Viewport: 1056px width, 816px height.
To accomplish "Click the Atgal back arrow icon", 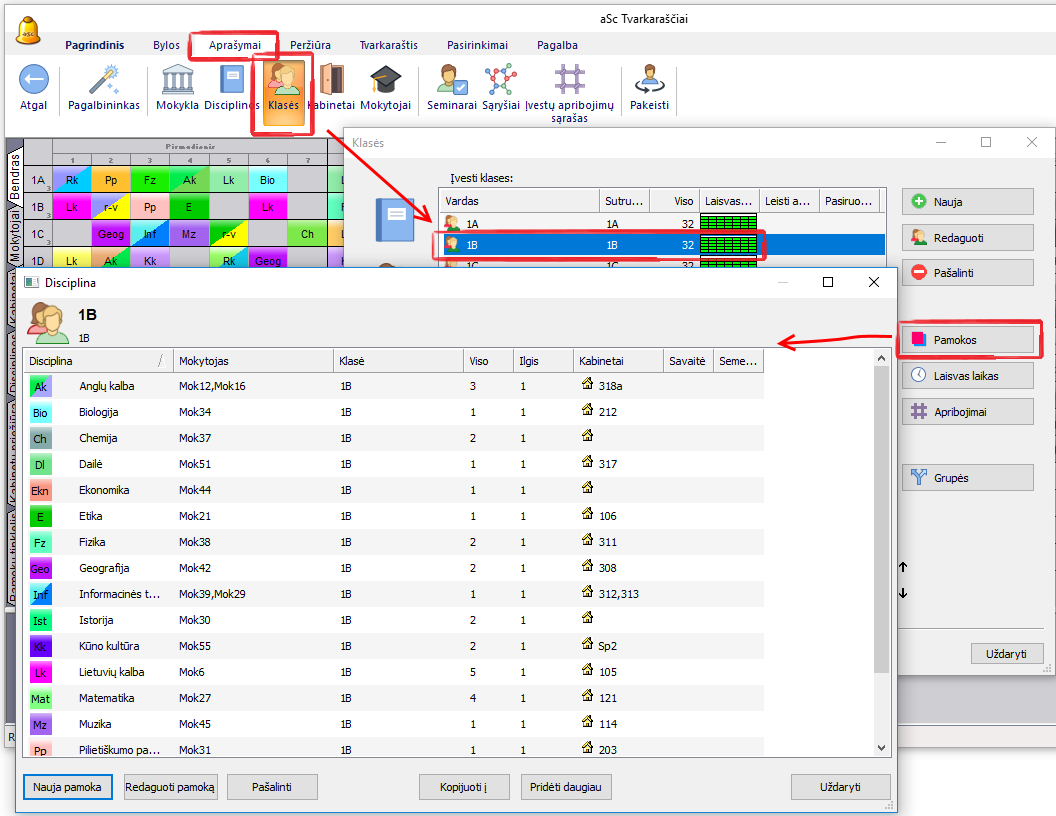I will tap(34, 82).
